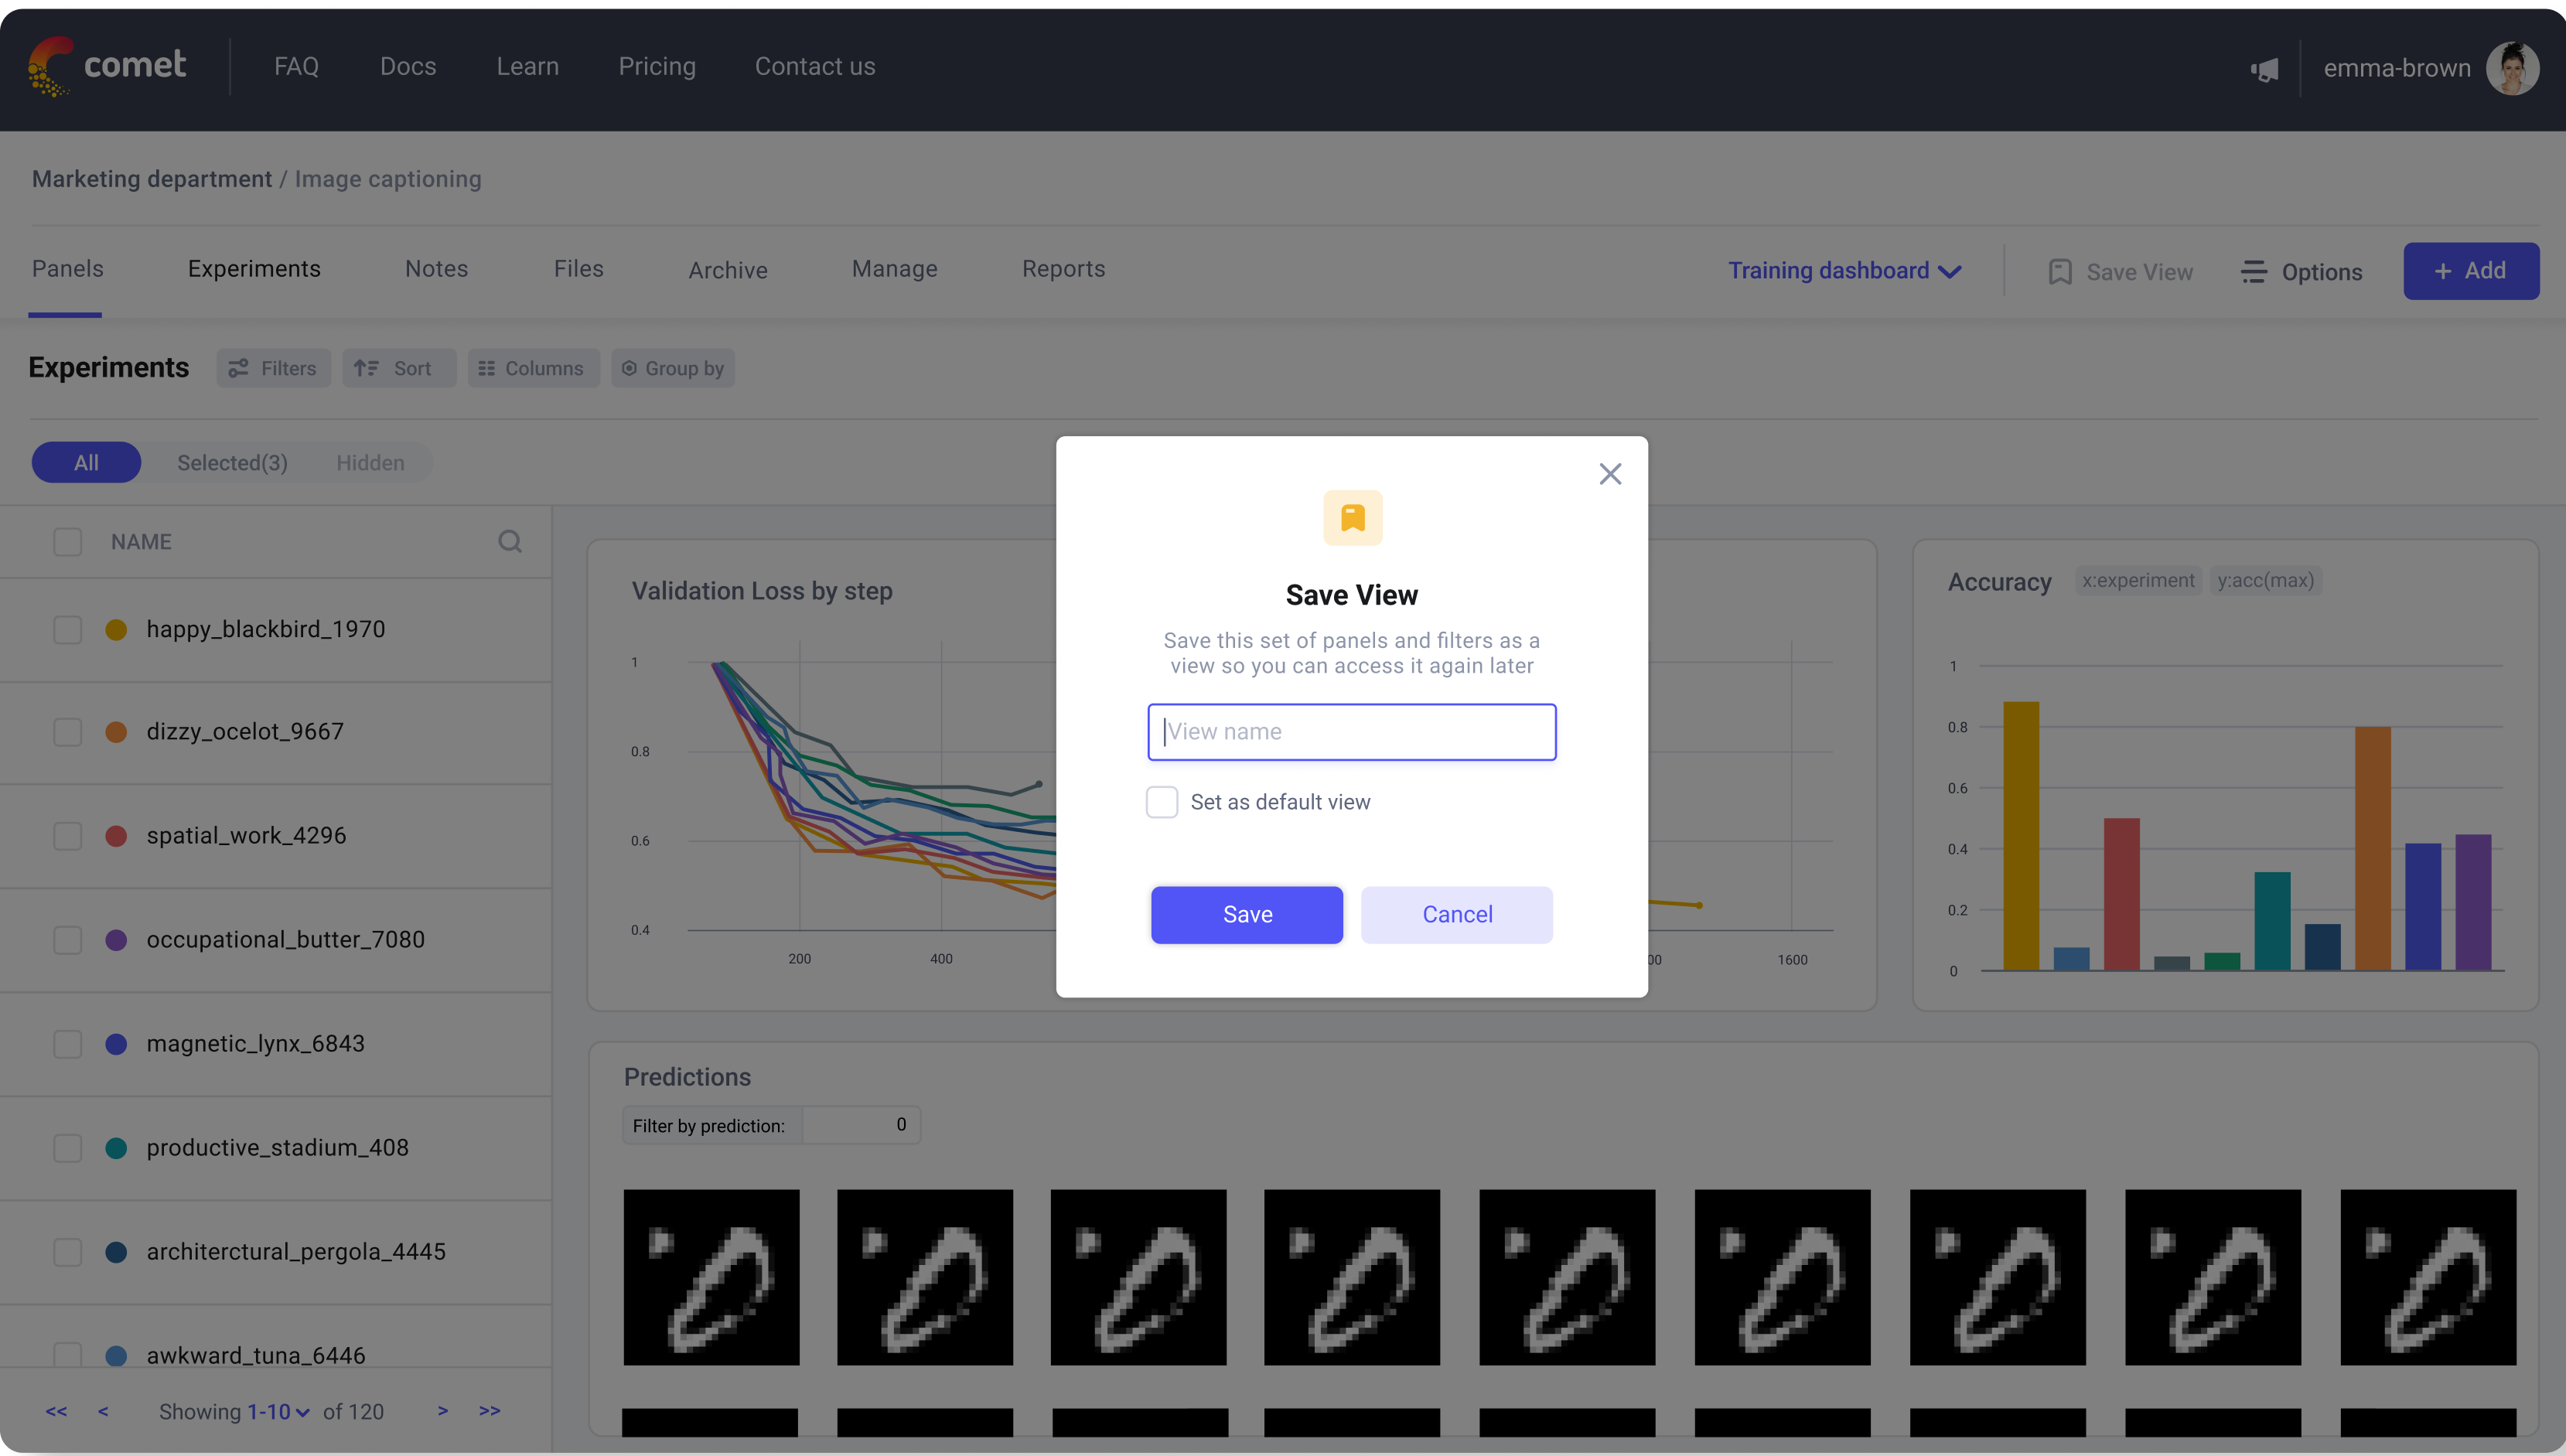Toggle the select-all checkbox by NAME
This screenshot has width=2566, height=1456.
coord(67,542)
